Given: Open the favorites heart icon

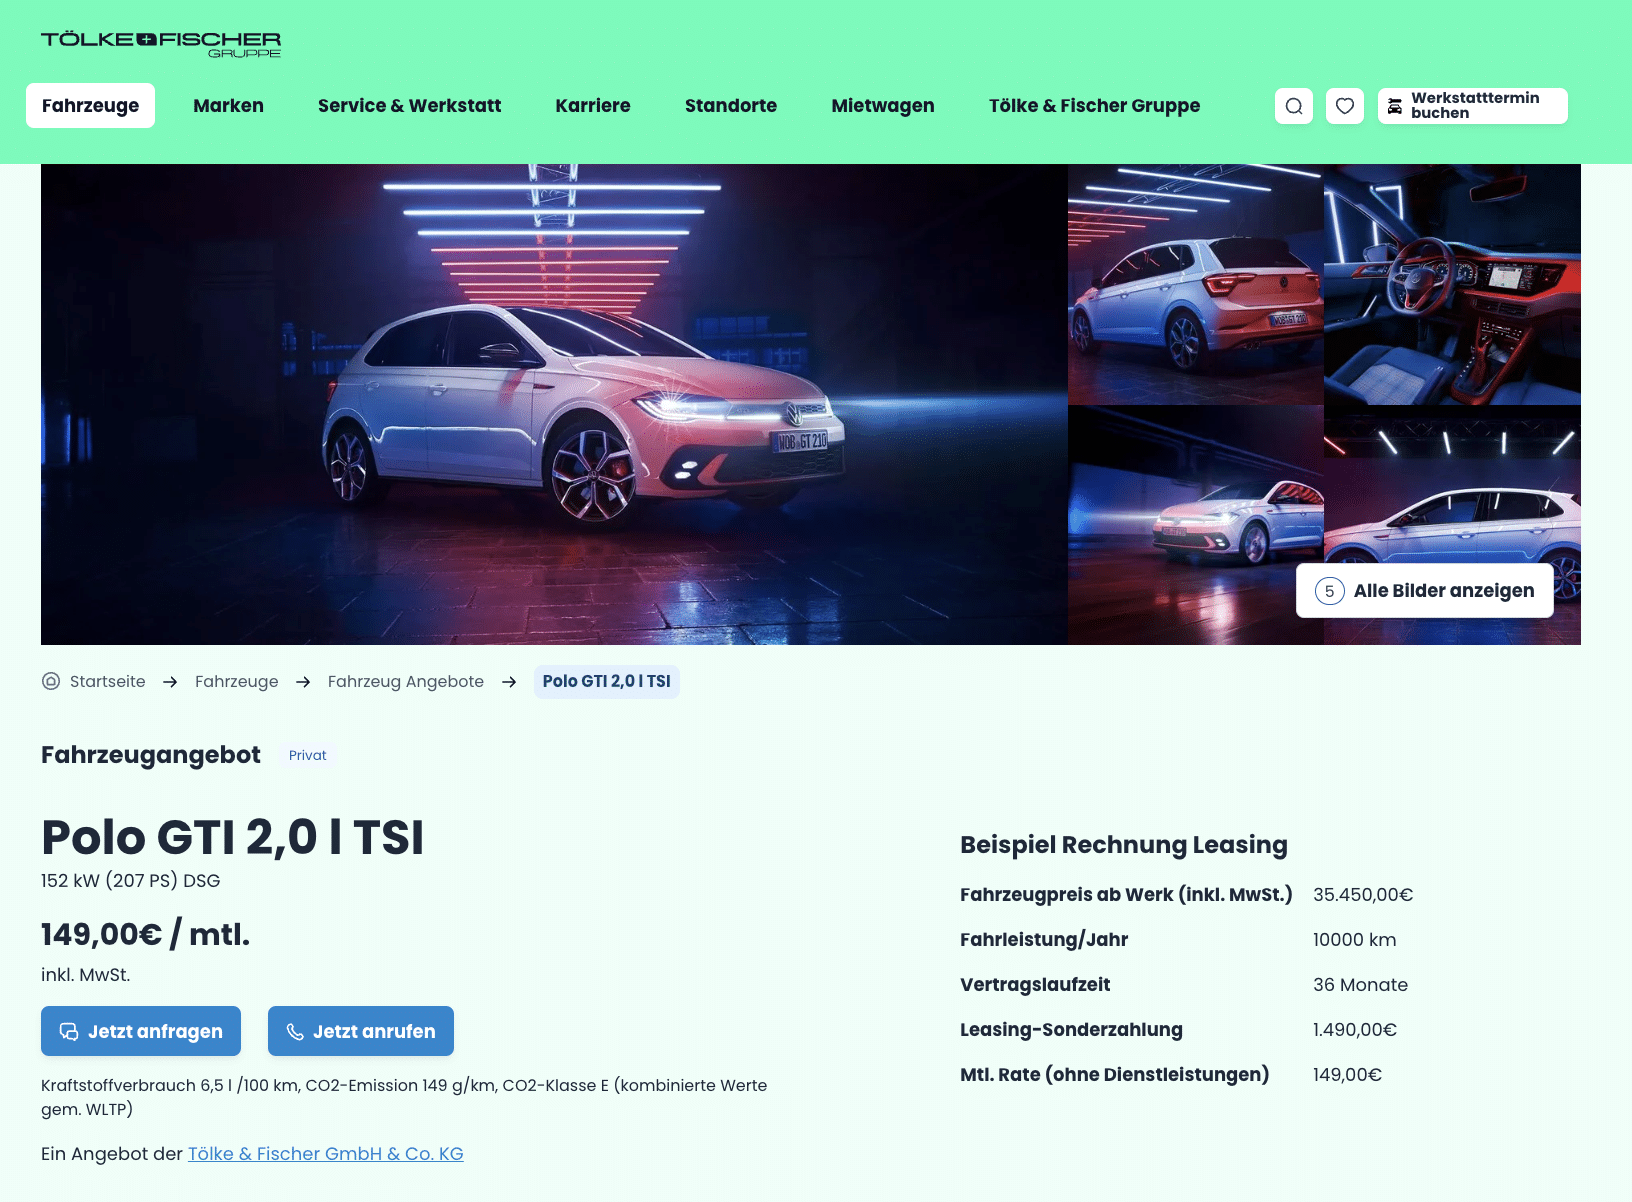Looking at the screenshot, I should coord(1345,106).
